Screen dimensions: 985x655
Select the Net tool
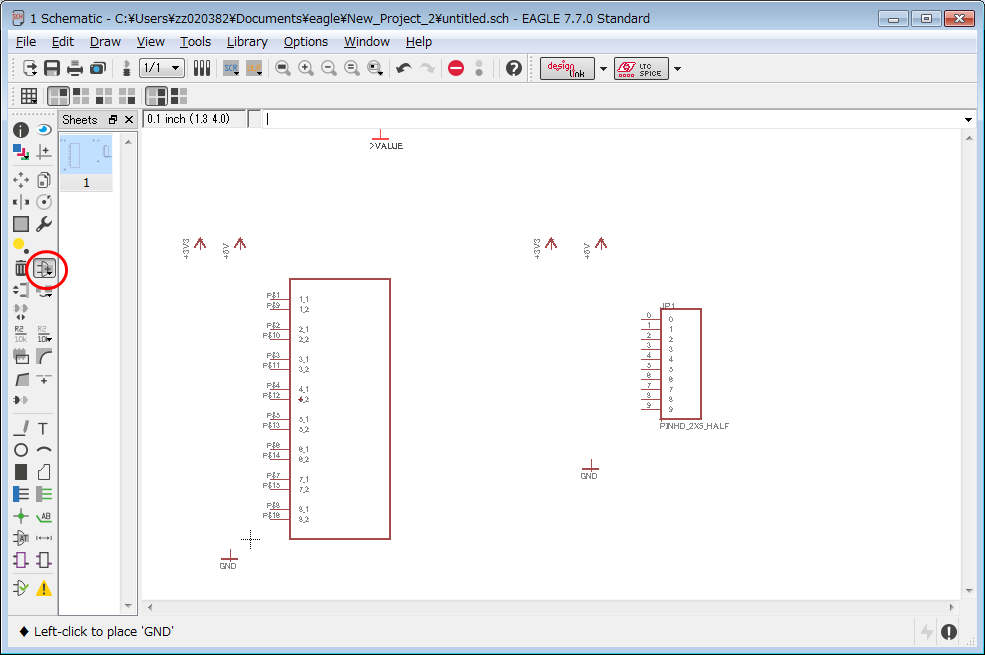pyautogui.click(x=43, y=494)
